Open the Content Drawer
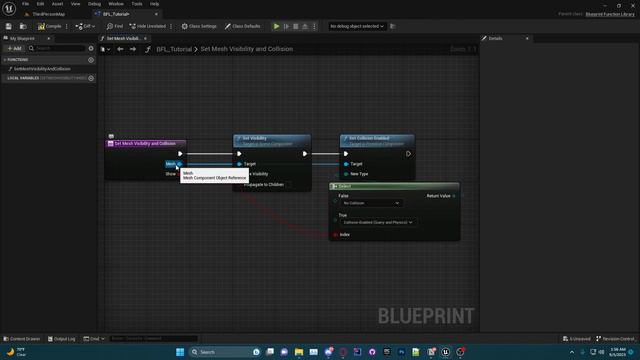640x360 pixels. 22,339
